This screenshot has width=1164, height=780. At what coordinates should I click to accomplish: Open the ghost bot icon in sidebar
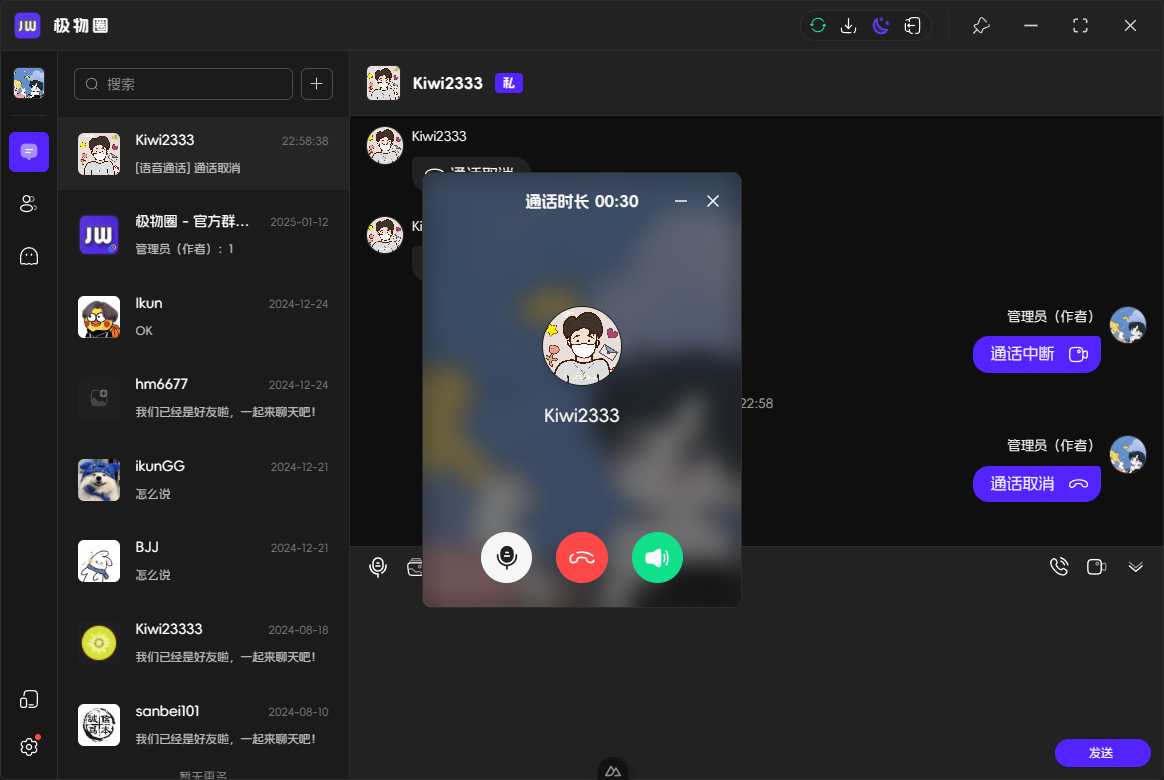coord(29,256)
